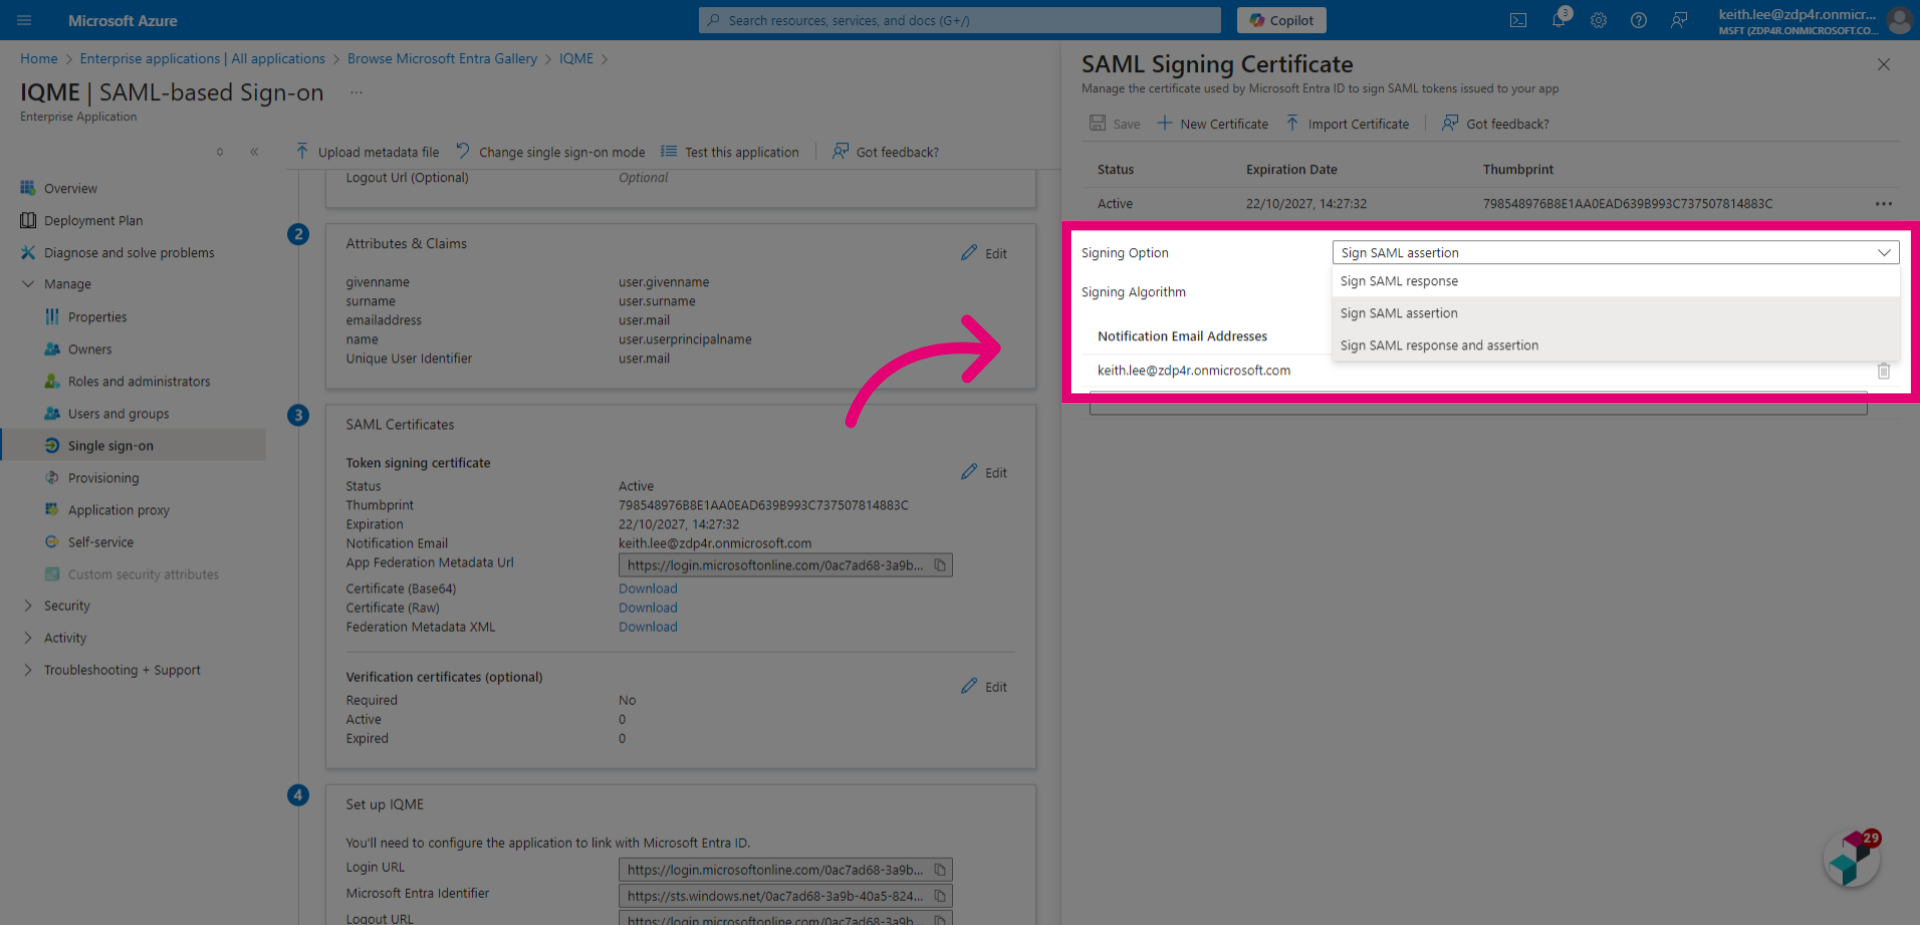Screen dimensions: 1920x925
Task: Open Overview in sidebar
Action: click(70, 188)
